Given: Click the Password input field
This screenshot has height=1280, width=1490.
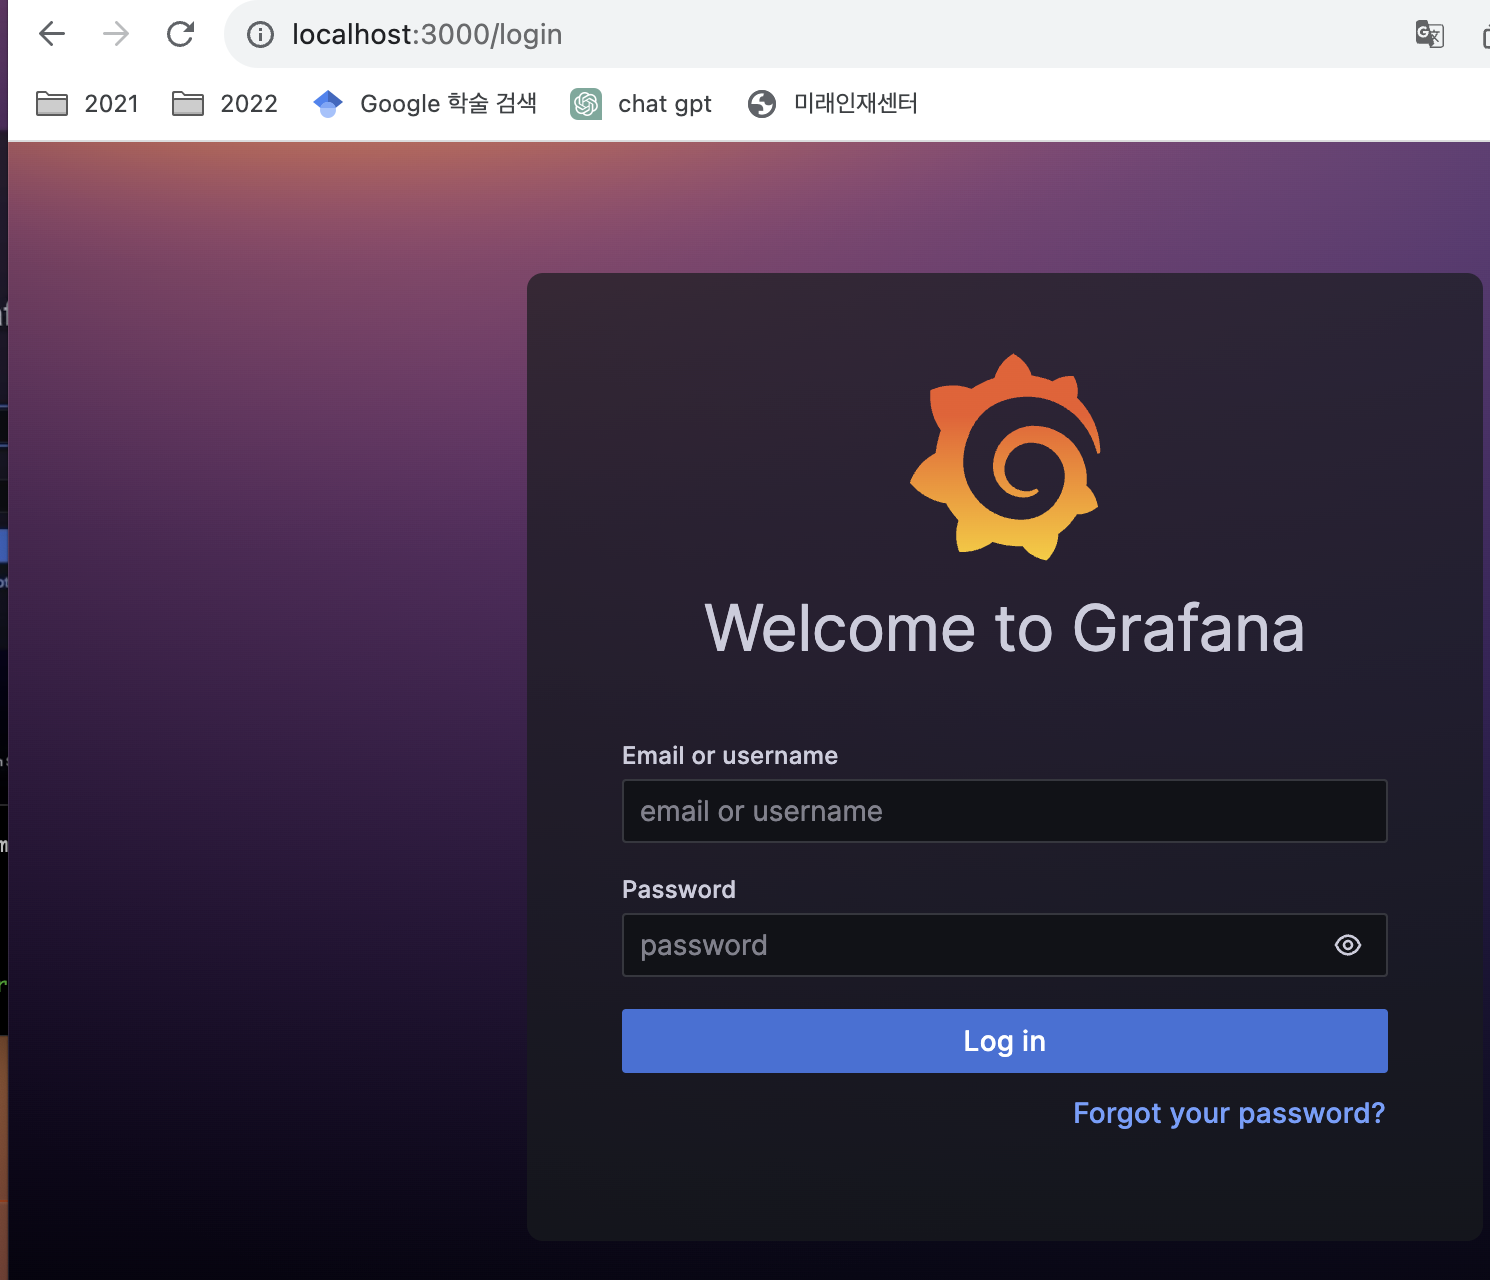Looking at the screenshot, I should pyautogui.click(x=1005, y=945).
